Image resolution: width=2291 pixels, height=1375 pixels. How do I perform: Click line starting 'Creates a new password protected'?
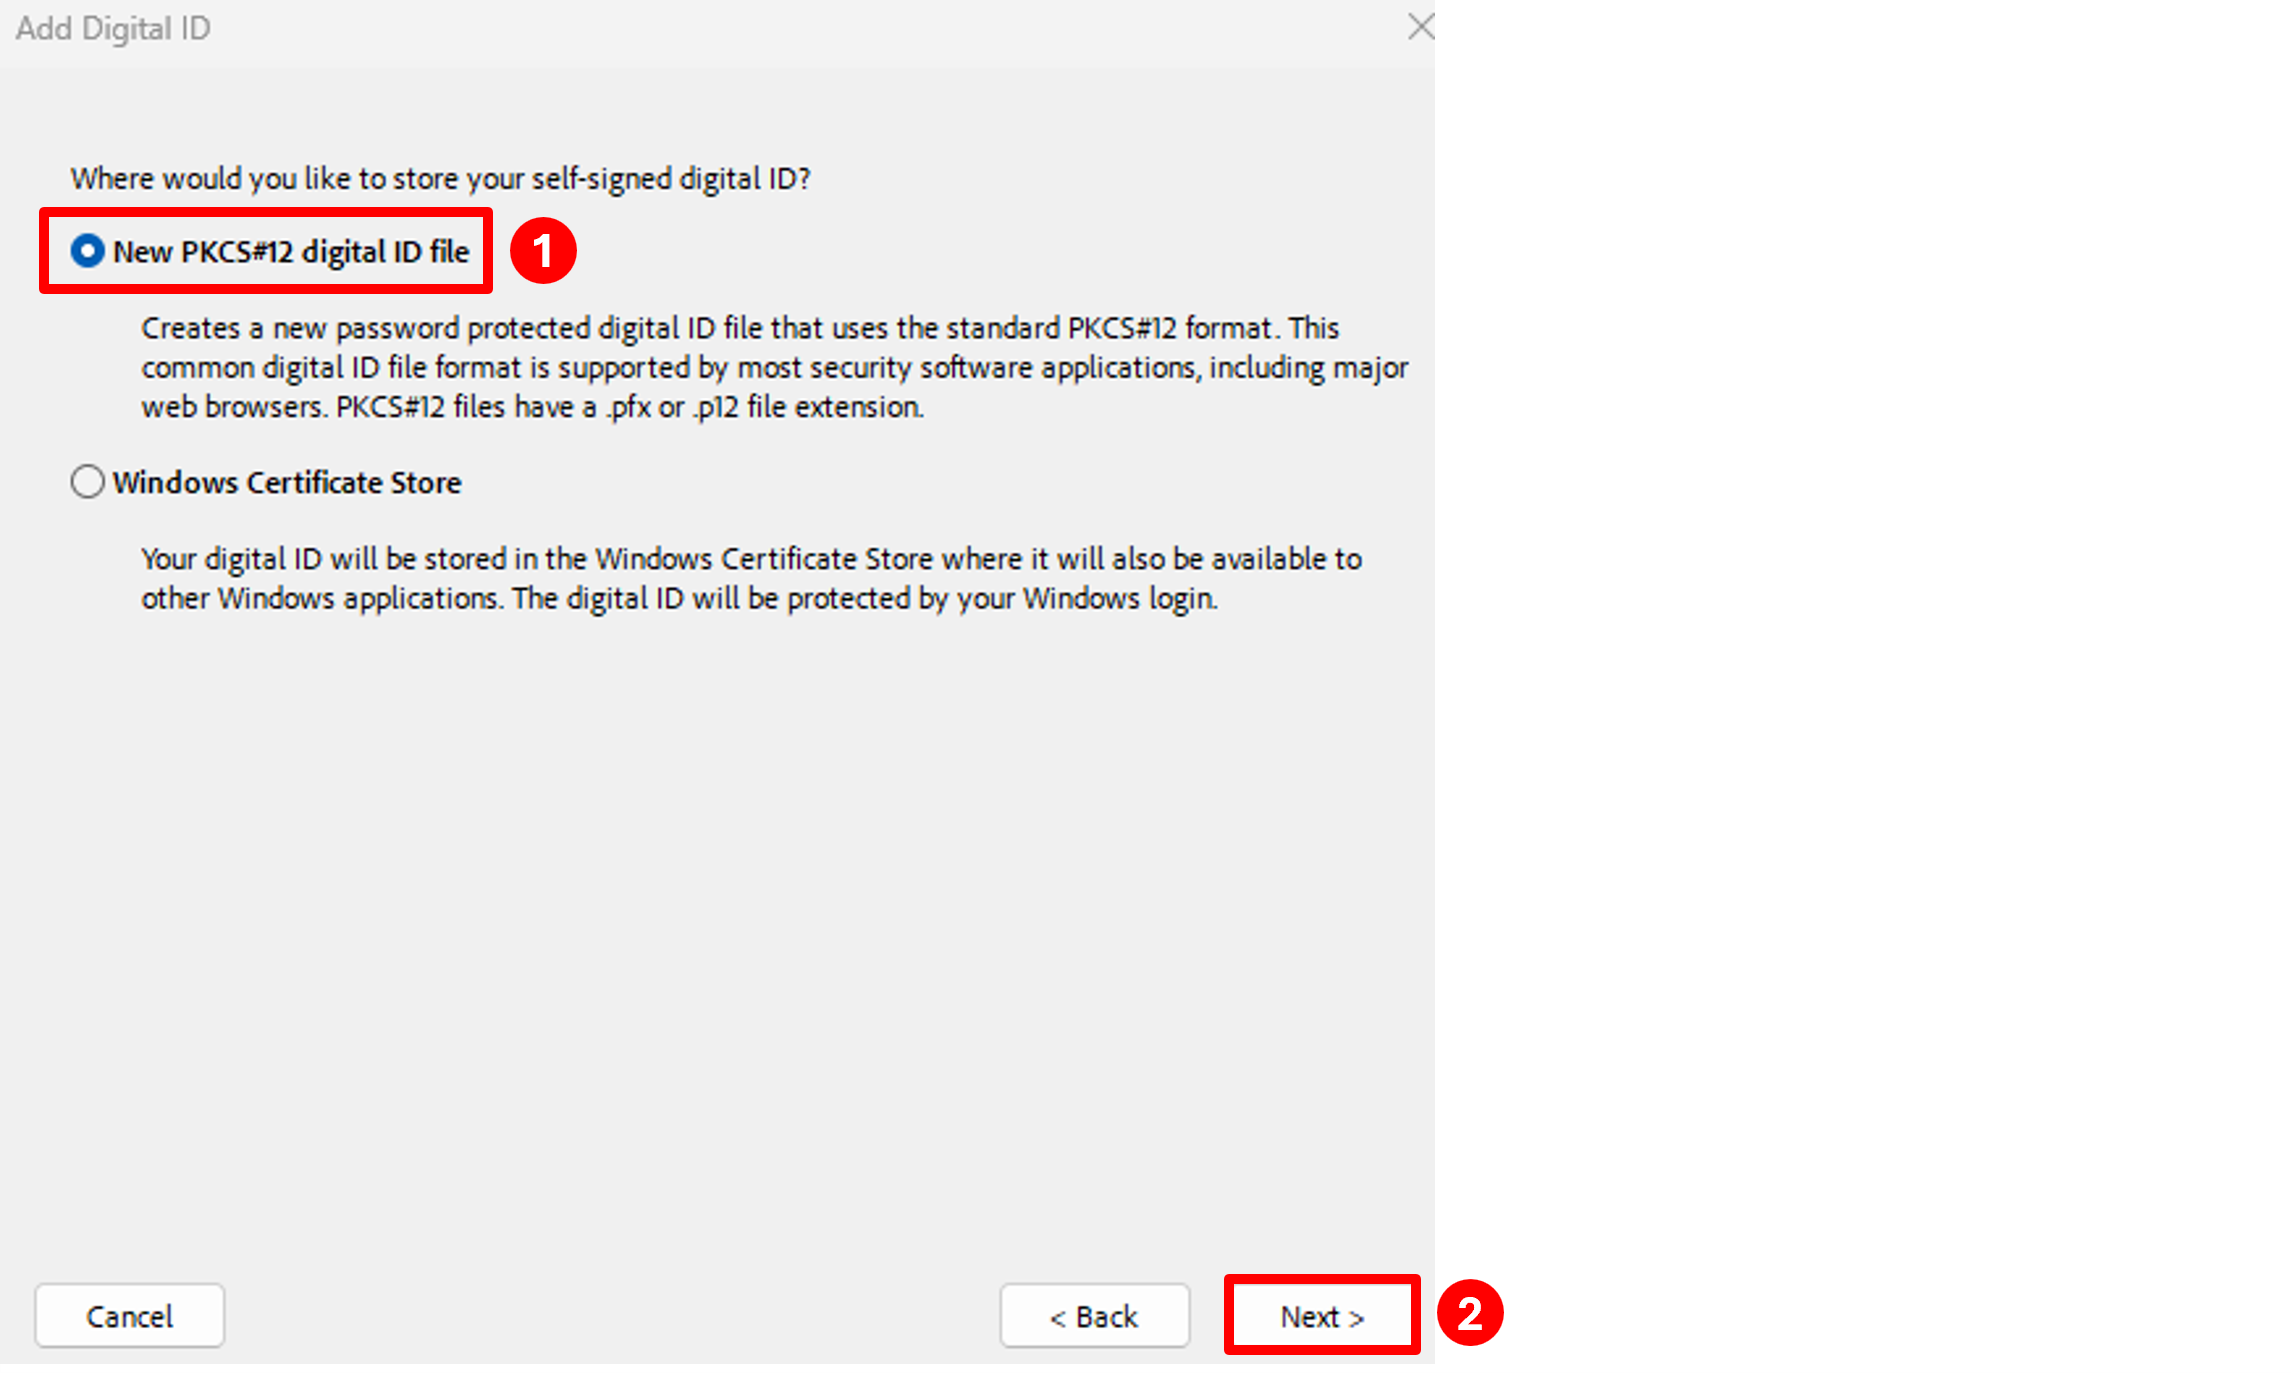click(740, 329)
